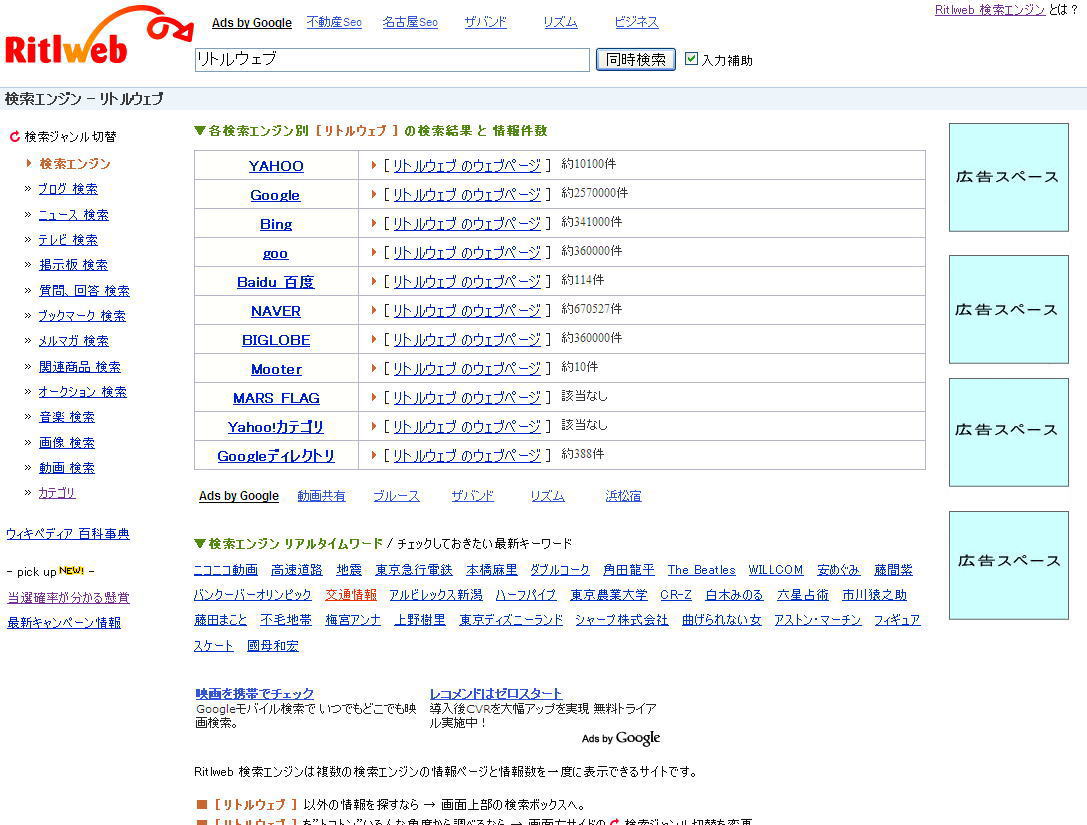The width and height of the screenshot is (1087, 825).
Task: Open the MARS FLAG link
Action: click(276, 399)
